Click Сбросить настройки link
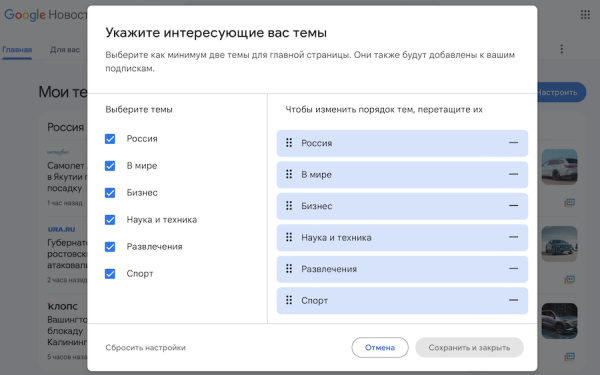 pyautogui.click(x=145, y=348)
